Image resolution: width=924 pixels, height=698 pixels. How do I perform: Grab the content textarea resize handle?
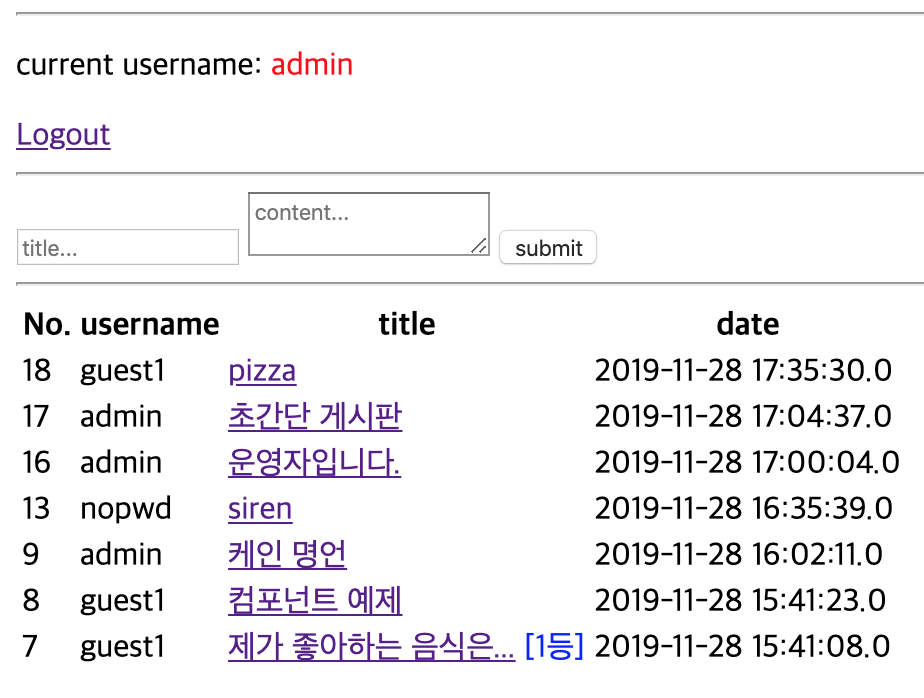[x=480, y=246]
